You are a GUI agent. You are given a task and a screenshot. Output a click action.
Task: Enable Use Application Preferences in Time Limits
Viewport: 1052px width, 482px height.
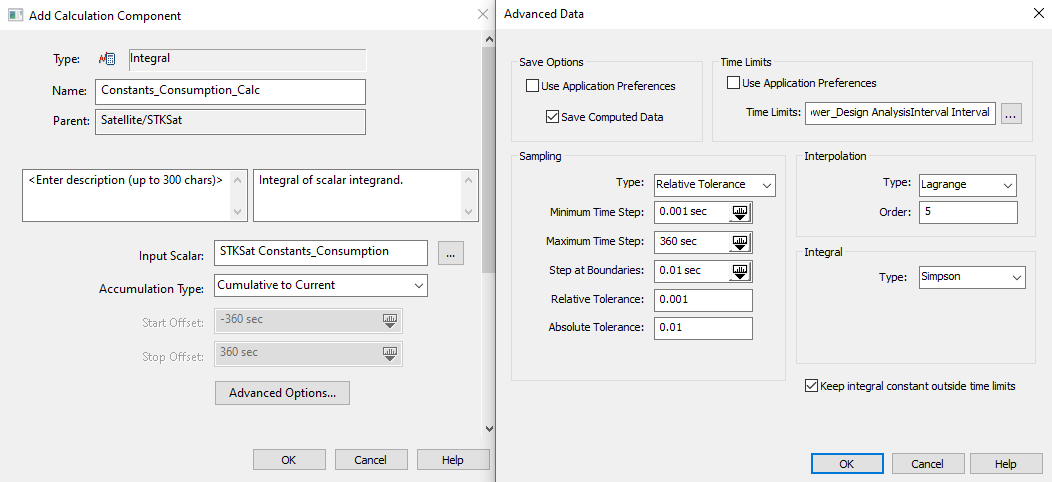(x=734, y=83)
